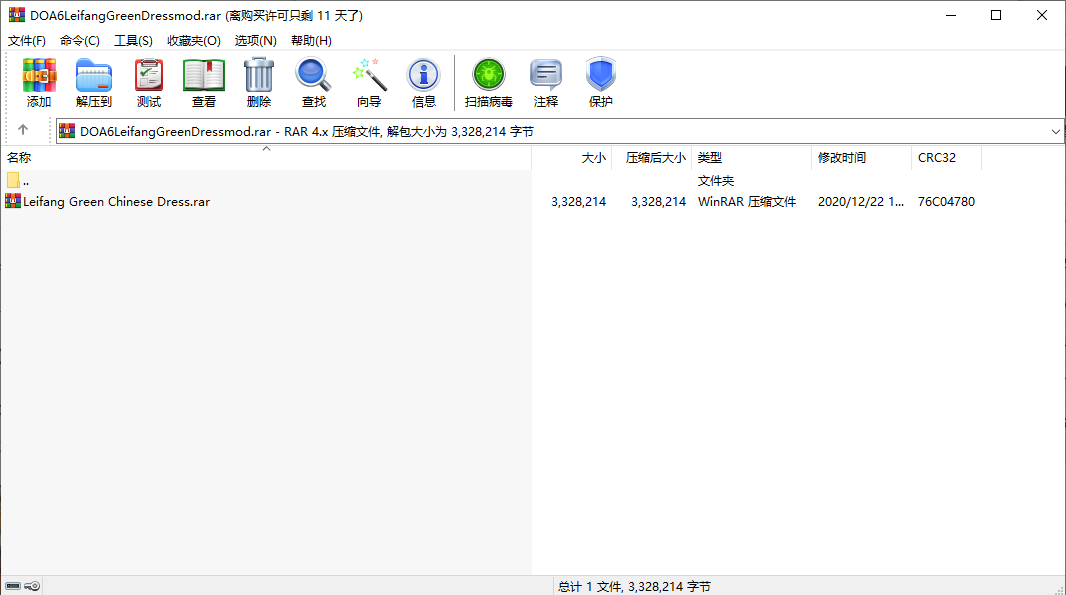Screen dimensions: 1066x595
Task: Click the 保护 (Protect) shield icon
Action: [x=601, y=82]
